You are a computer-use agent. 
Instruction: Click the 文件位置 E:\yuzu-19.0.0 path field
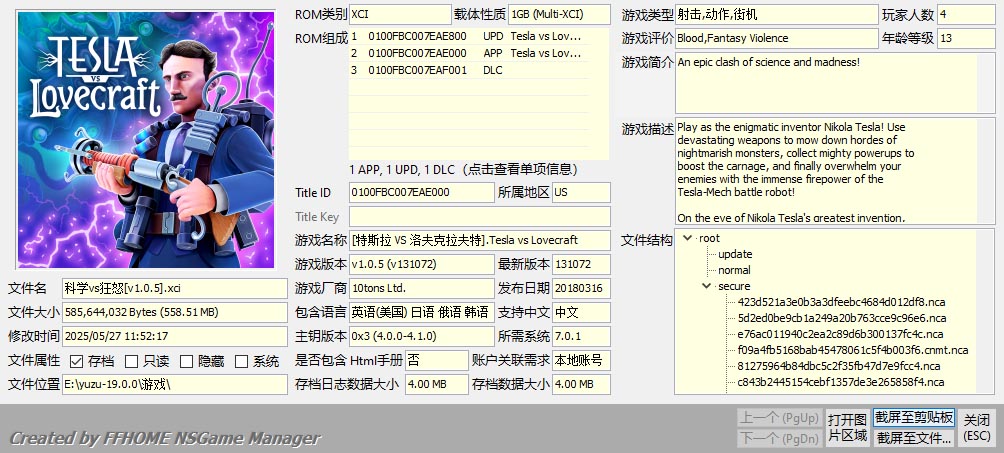(x=175, y=384)
